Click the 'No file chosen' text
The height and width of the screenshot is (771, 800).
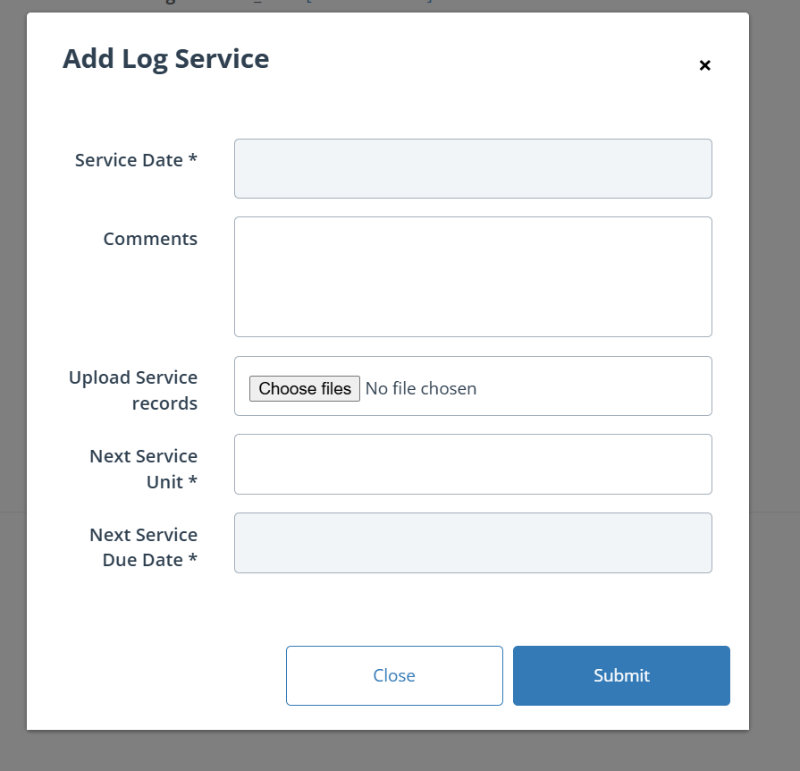[421, 388]
